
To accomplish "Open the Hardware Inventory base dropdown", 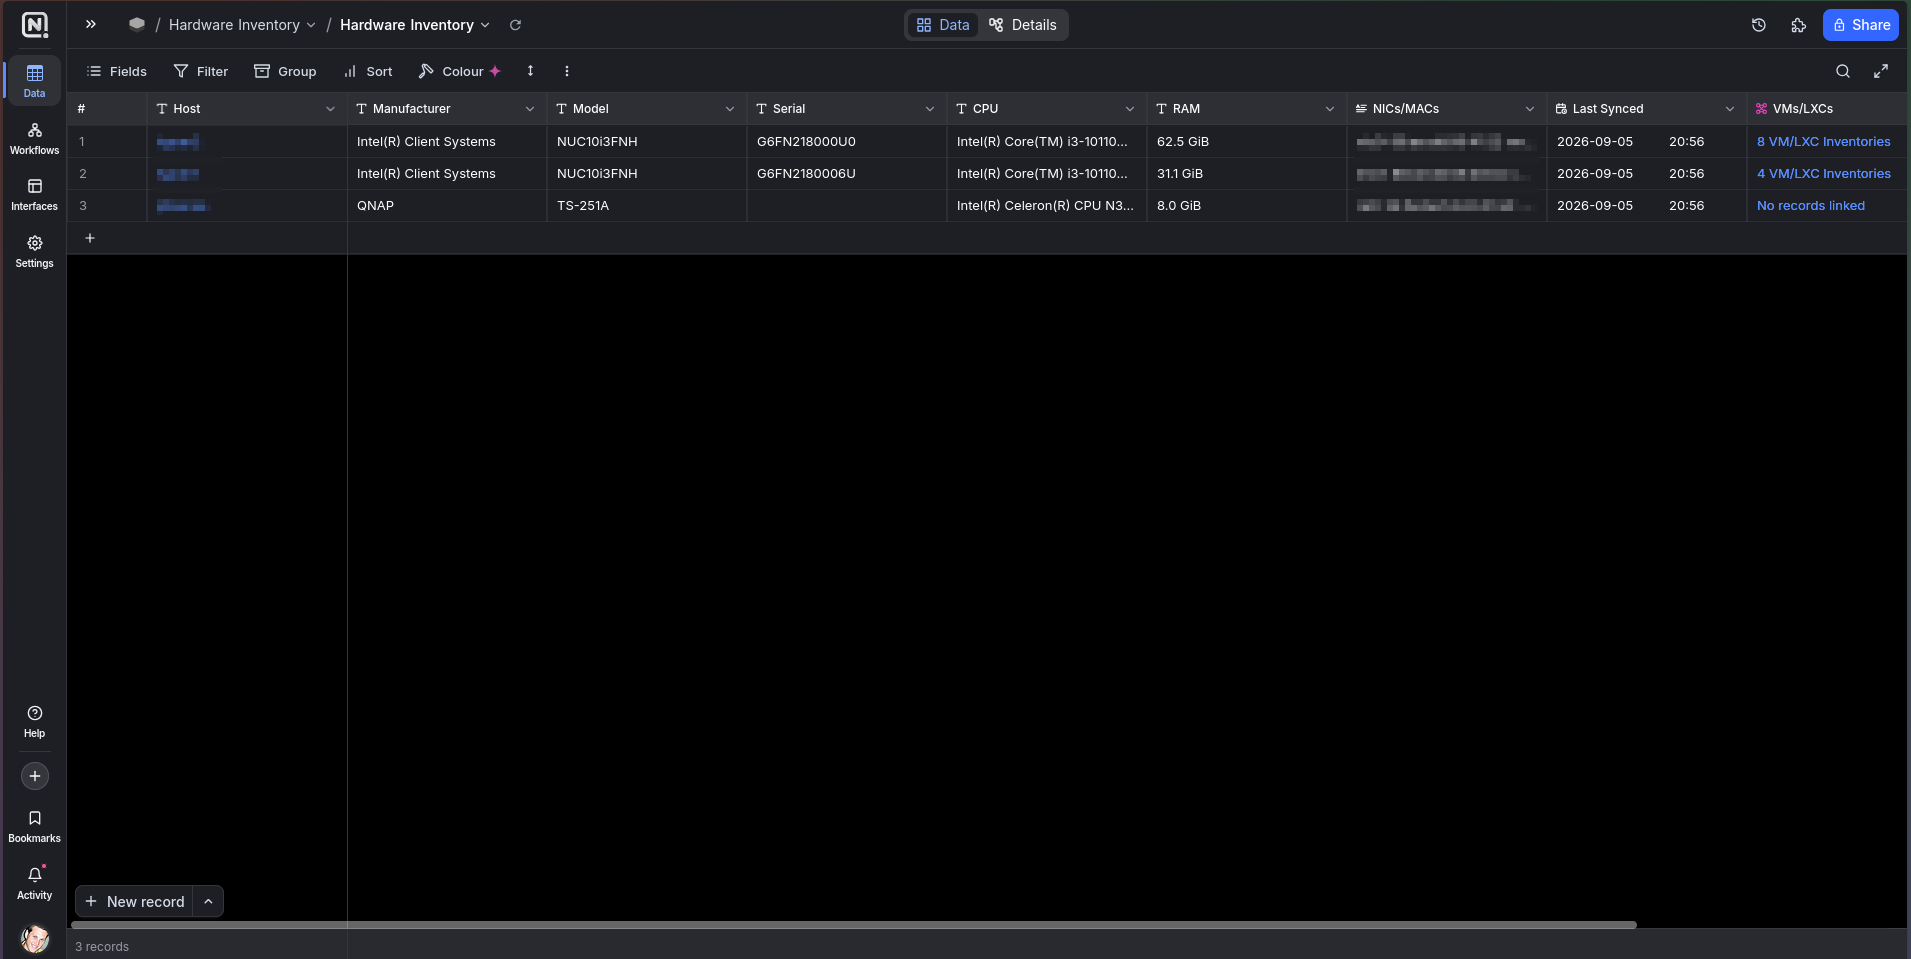I will (242, 25).
